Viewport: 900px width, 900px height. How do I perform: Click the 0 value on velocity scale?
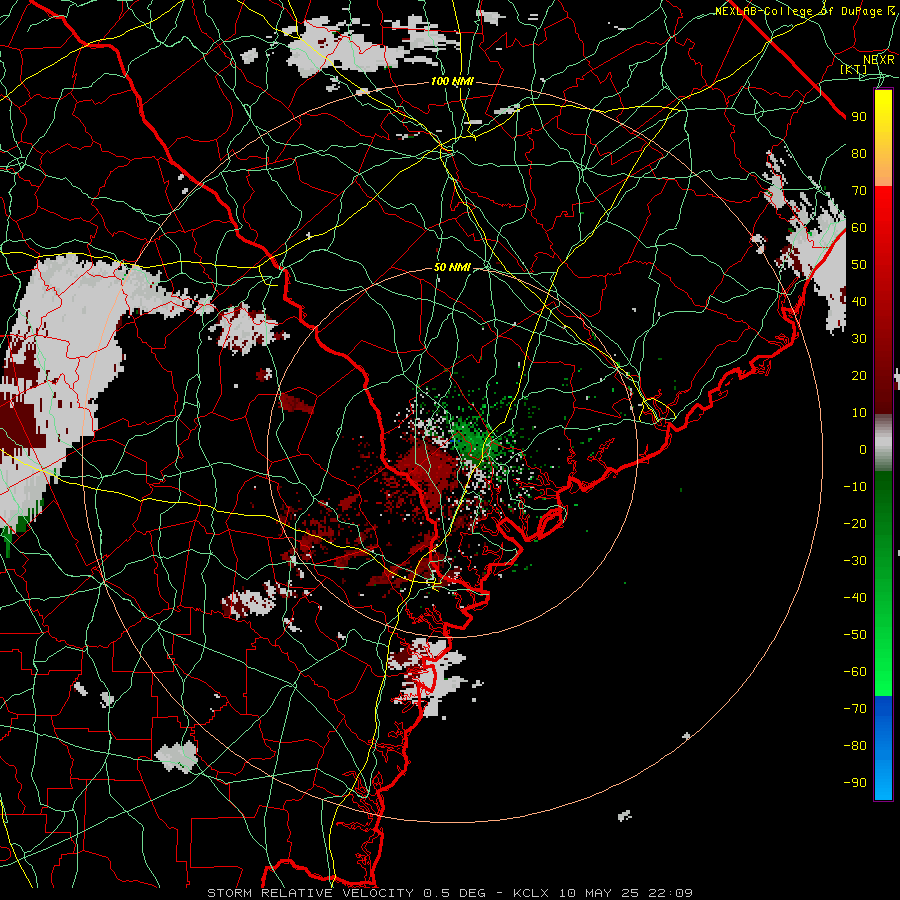point(863,450)
